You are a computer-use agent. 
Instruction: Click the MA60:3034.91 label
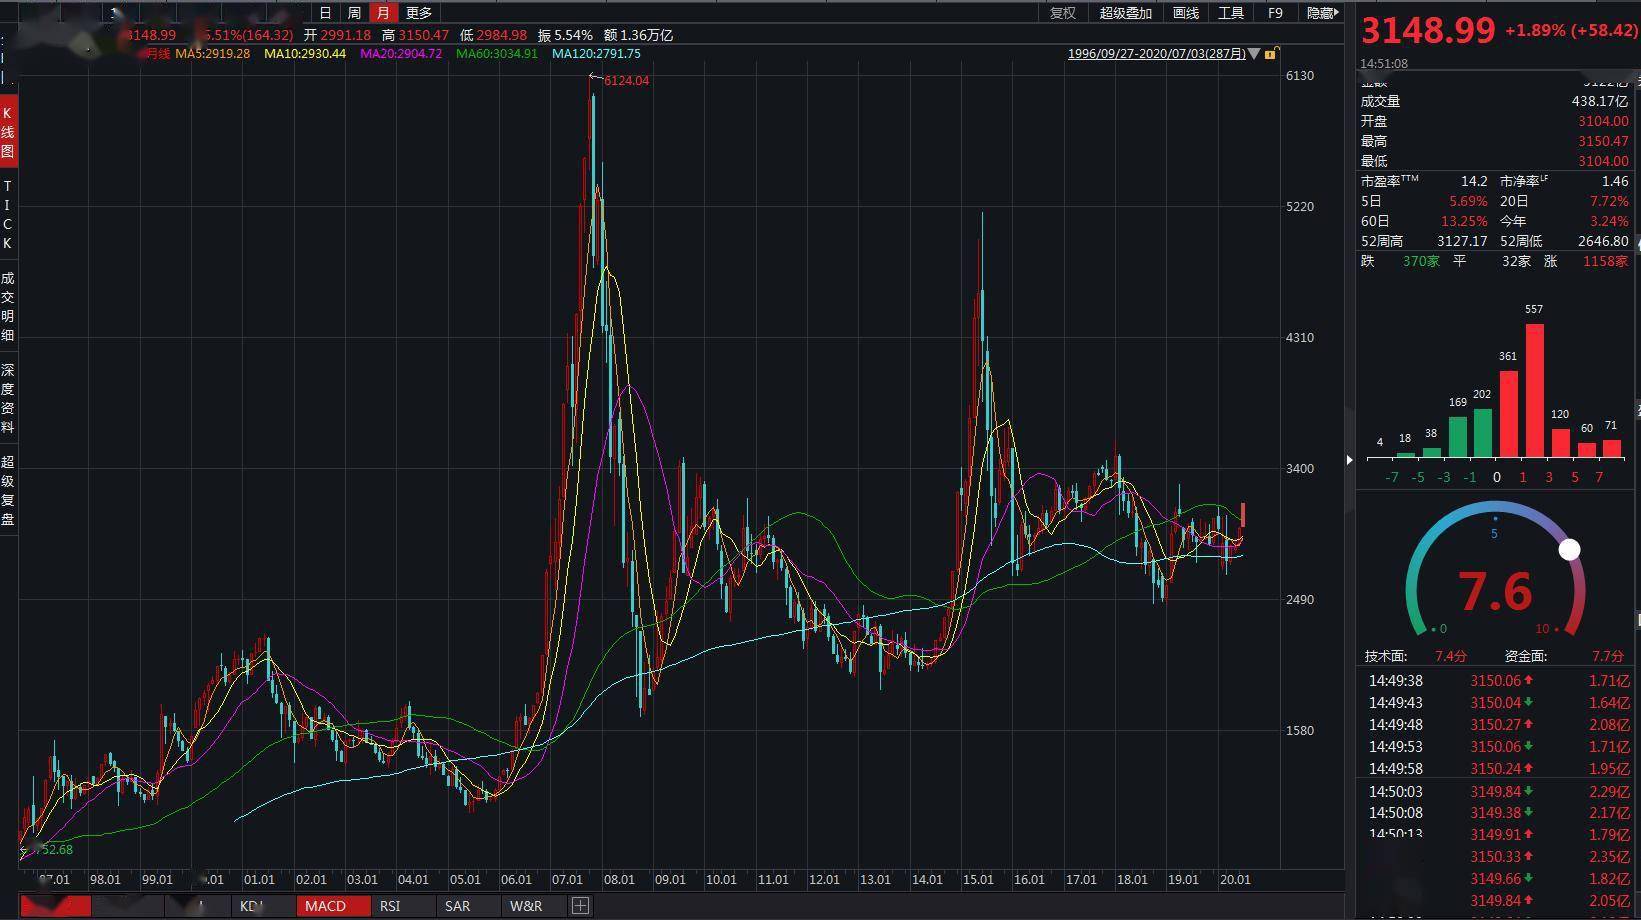point(497,54)
